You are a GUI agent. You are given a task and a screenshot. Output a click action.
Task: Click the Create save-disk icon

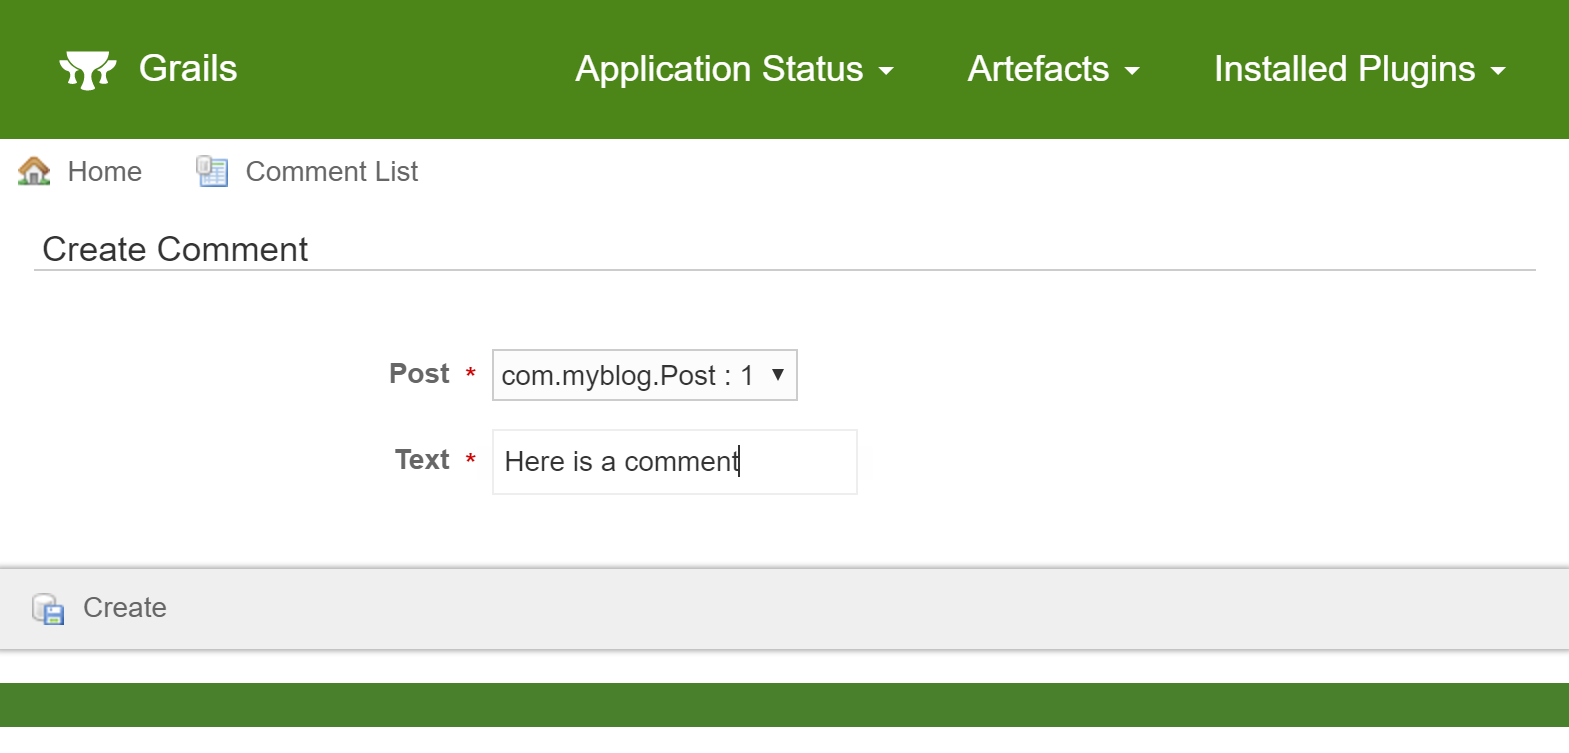point(48,608)
